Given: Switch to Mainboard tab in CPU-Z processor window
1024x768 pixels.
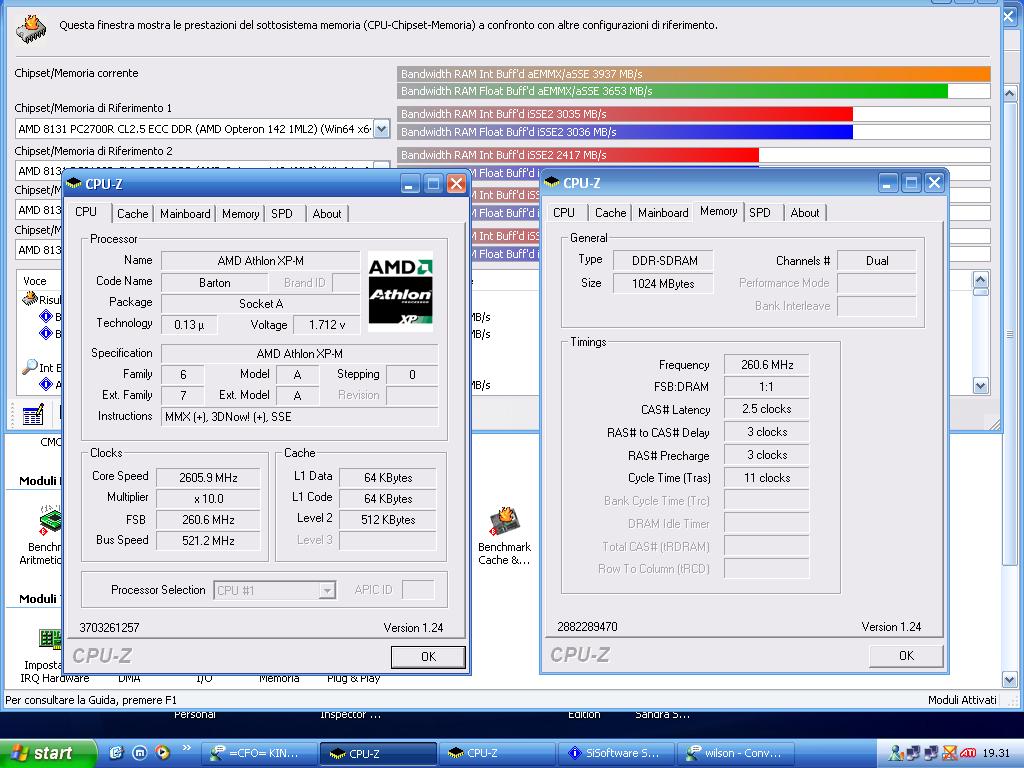Looking at the screenshot, I should [x=185, y=214].
